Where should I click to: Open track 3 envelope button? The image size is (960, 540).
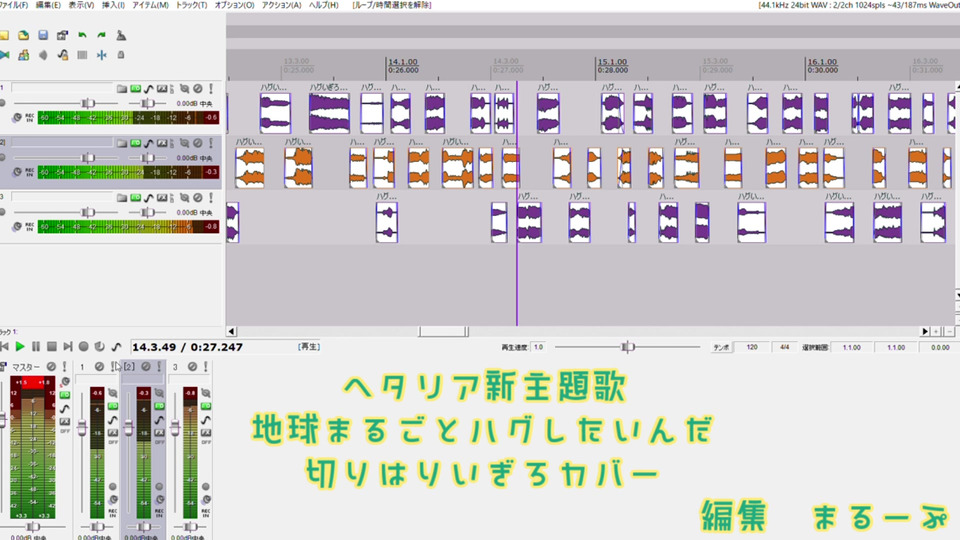click(149, 198)
